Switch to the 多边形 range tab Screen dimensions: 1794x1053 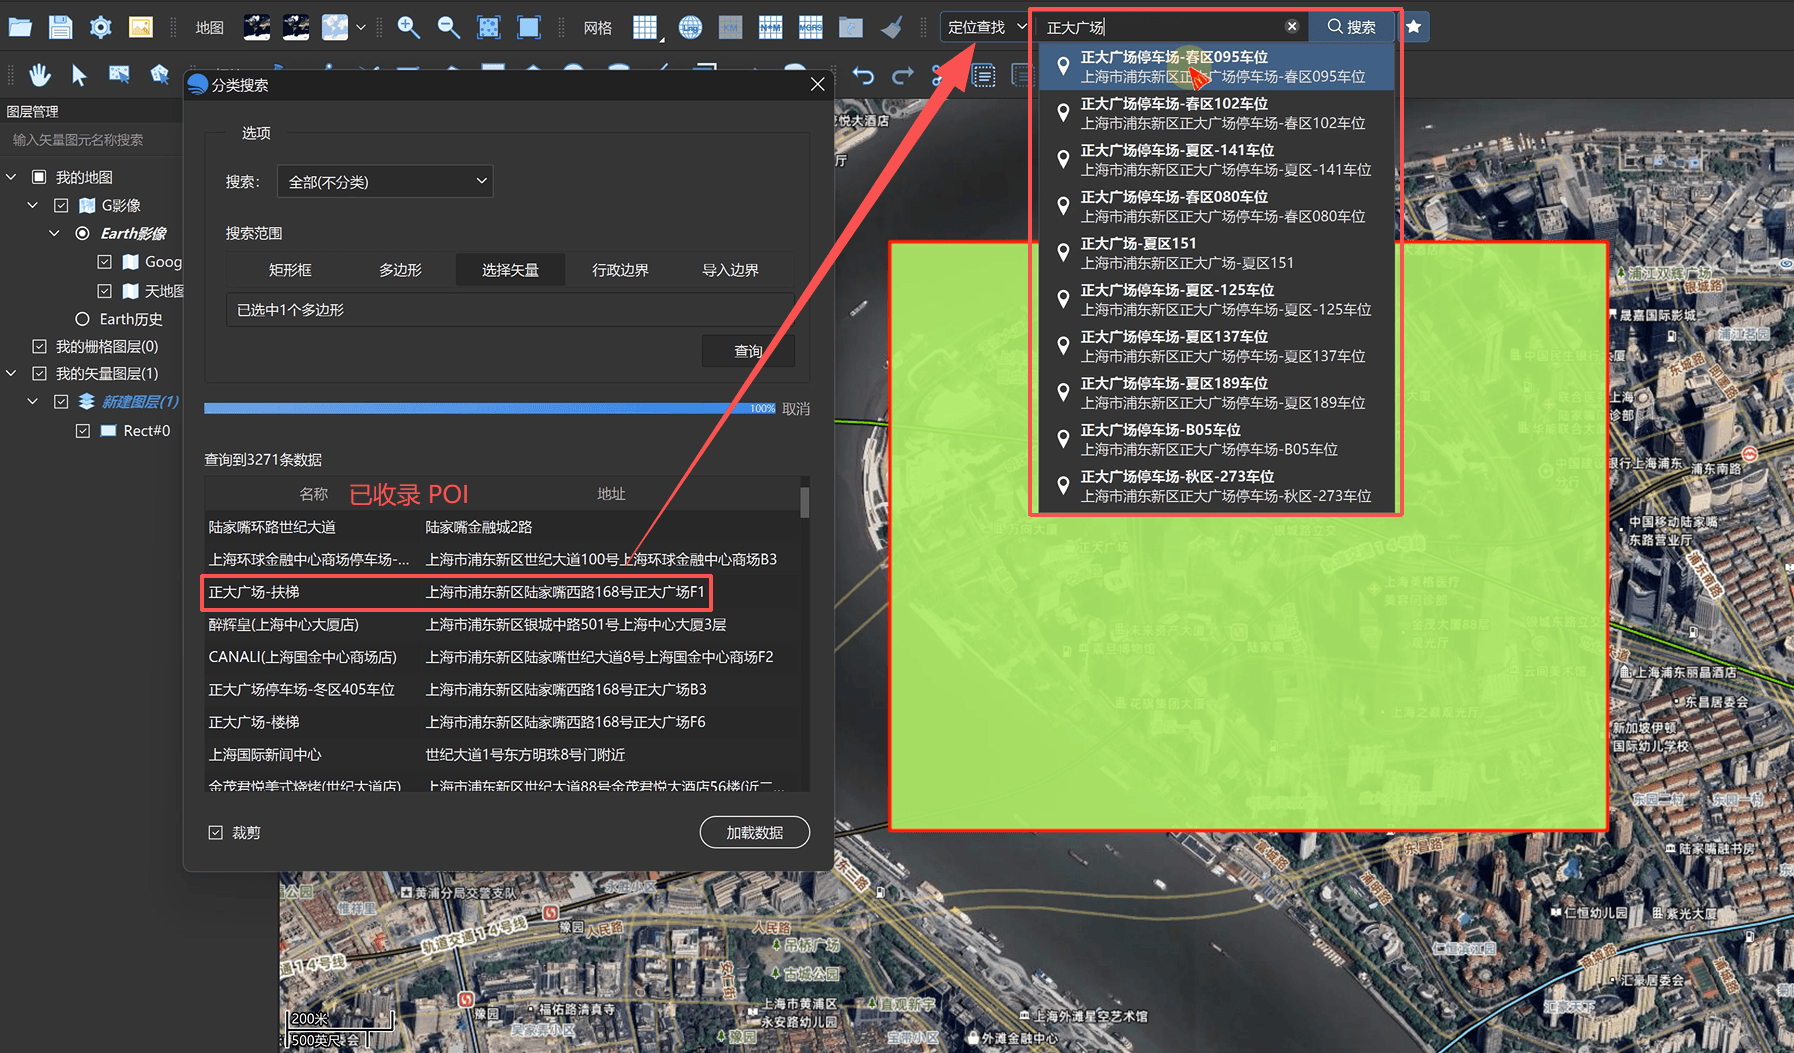400,270
